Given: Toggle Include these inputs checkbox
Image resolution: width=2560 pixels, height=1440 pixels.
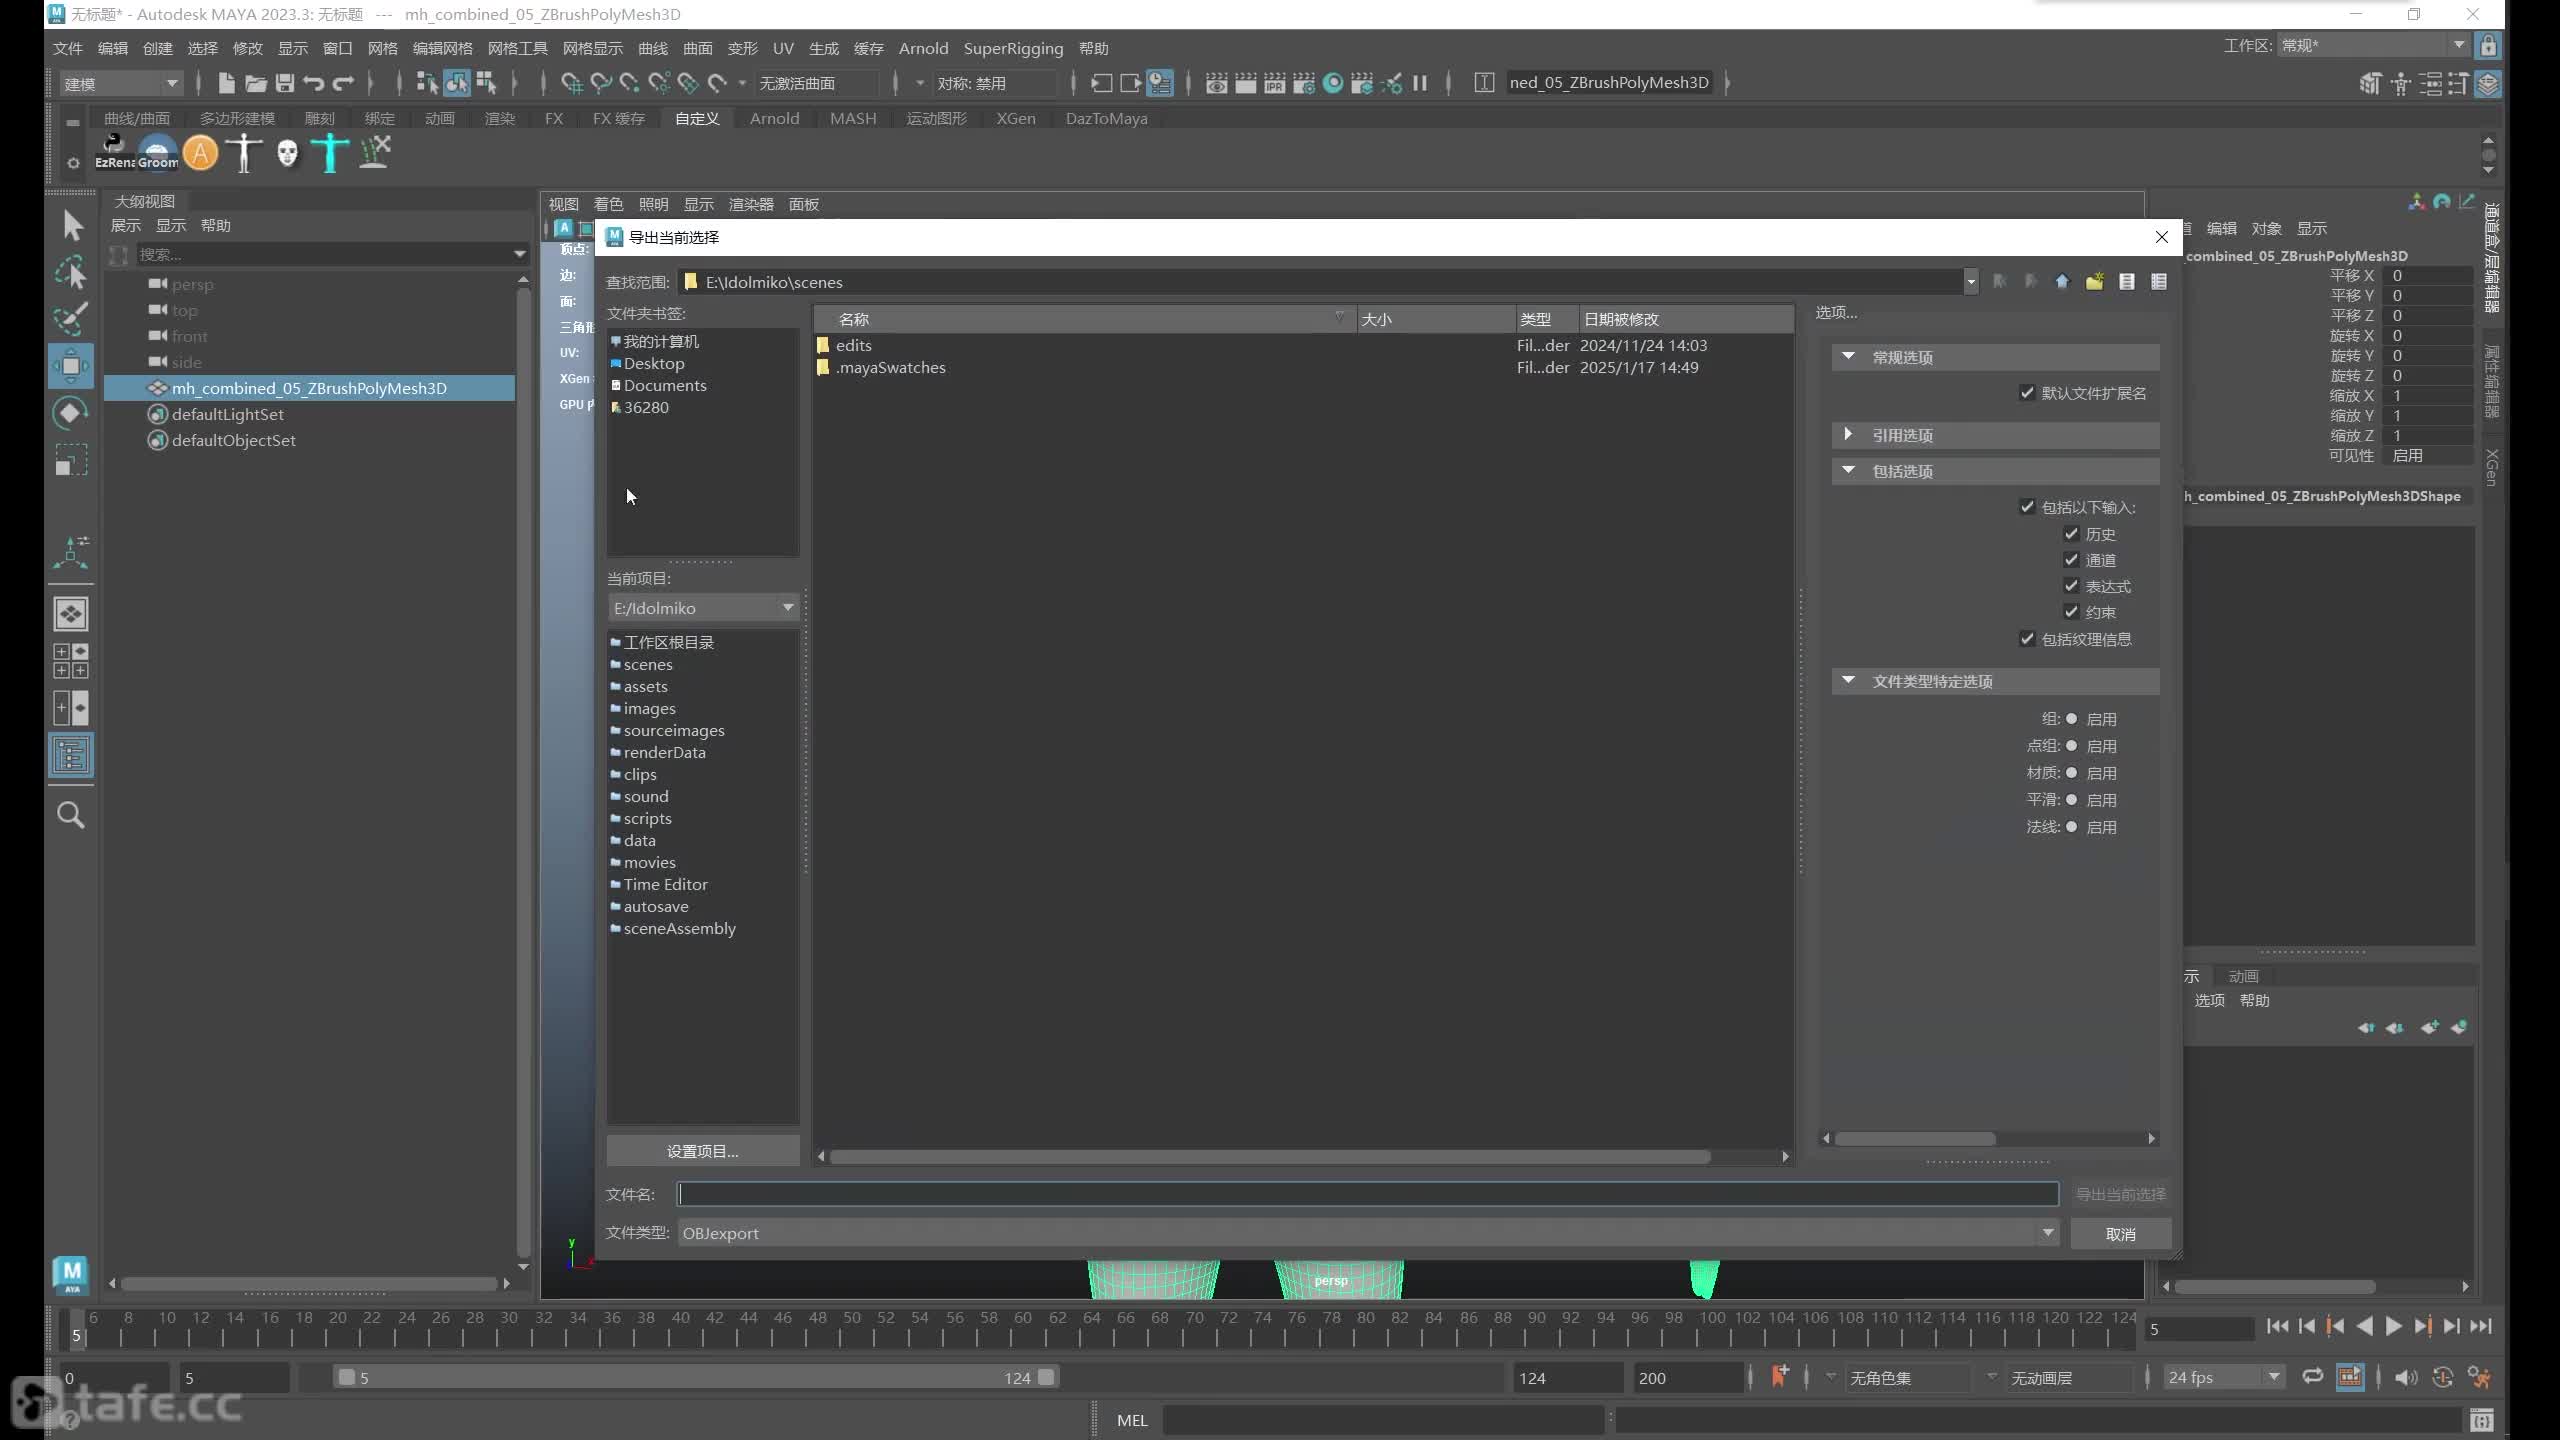Looking at the screenshot, I should 2027,507.
